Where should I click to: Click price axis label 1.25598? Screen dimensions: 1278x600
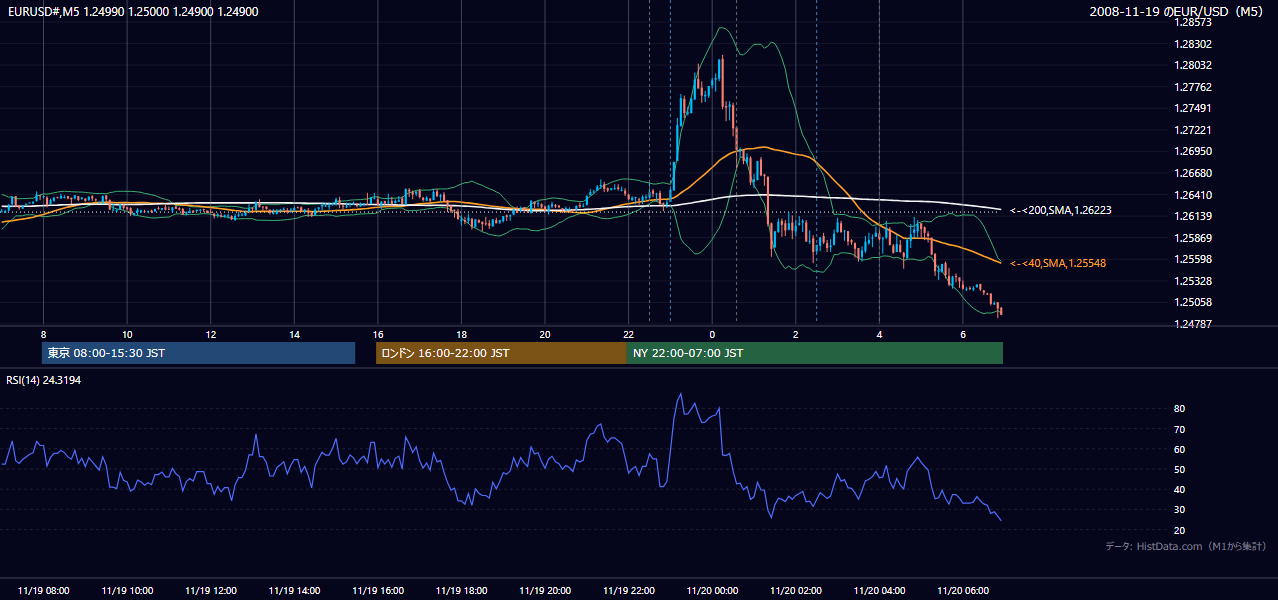tap(1195, 259)
